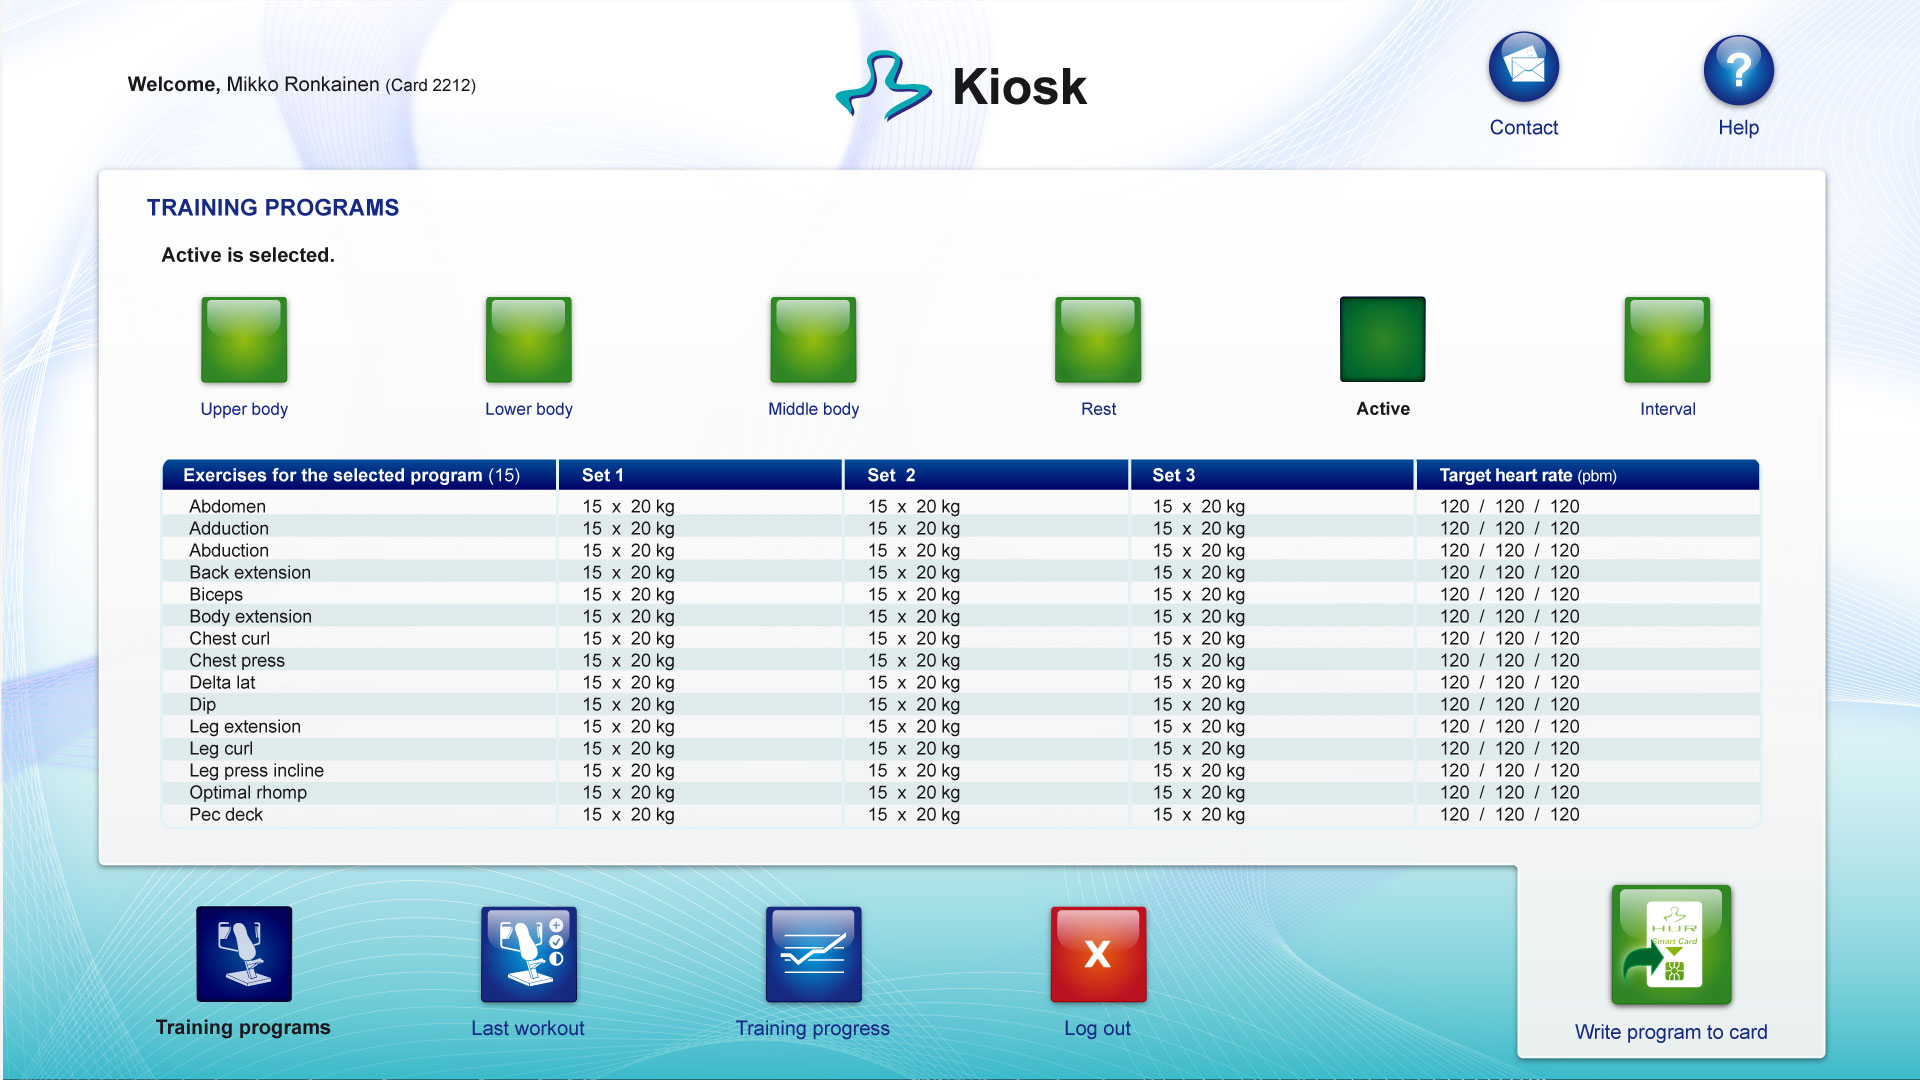Click the Target heart rate column header

coord(1527,475)
